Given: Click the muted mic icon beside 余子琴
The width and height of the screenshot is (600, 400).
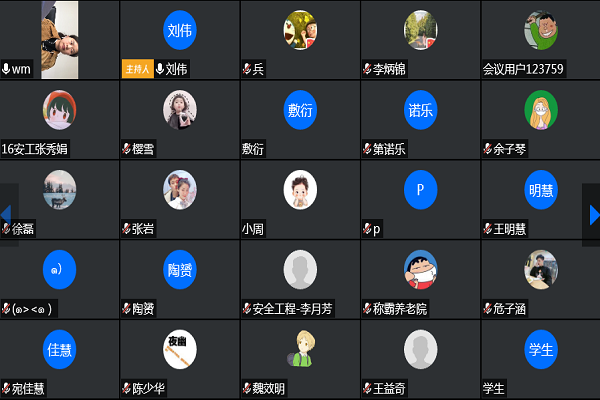Looking at the screenshot, I should [488, 149].
